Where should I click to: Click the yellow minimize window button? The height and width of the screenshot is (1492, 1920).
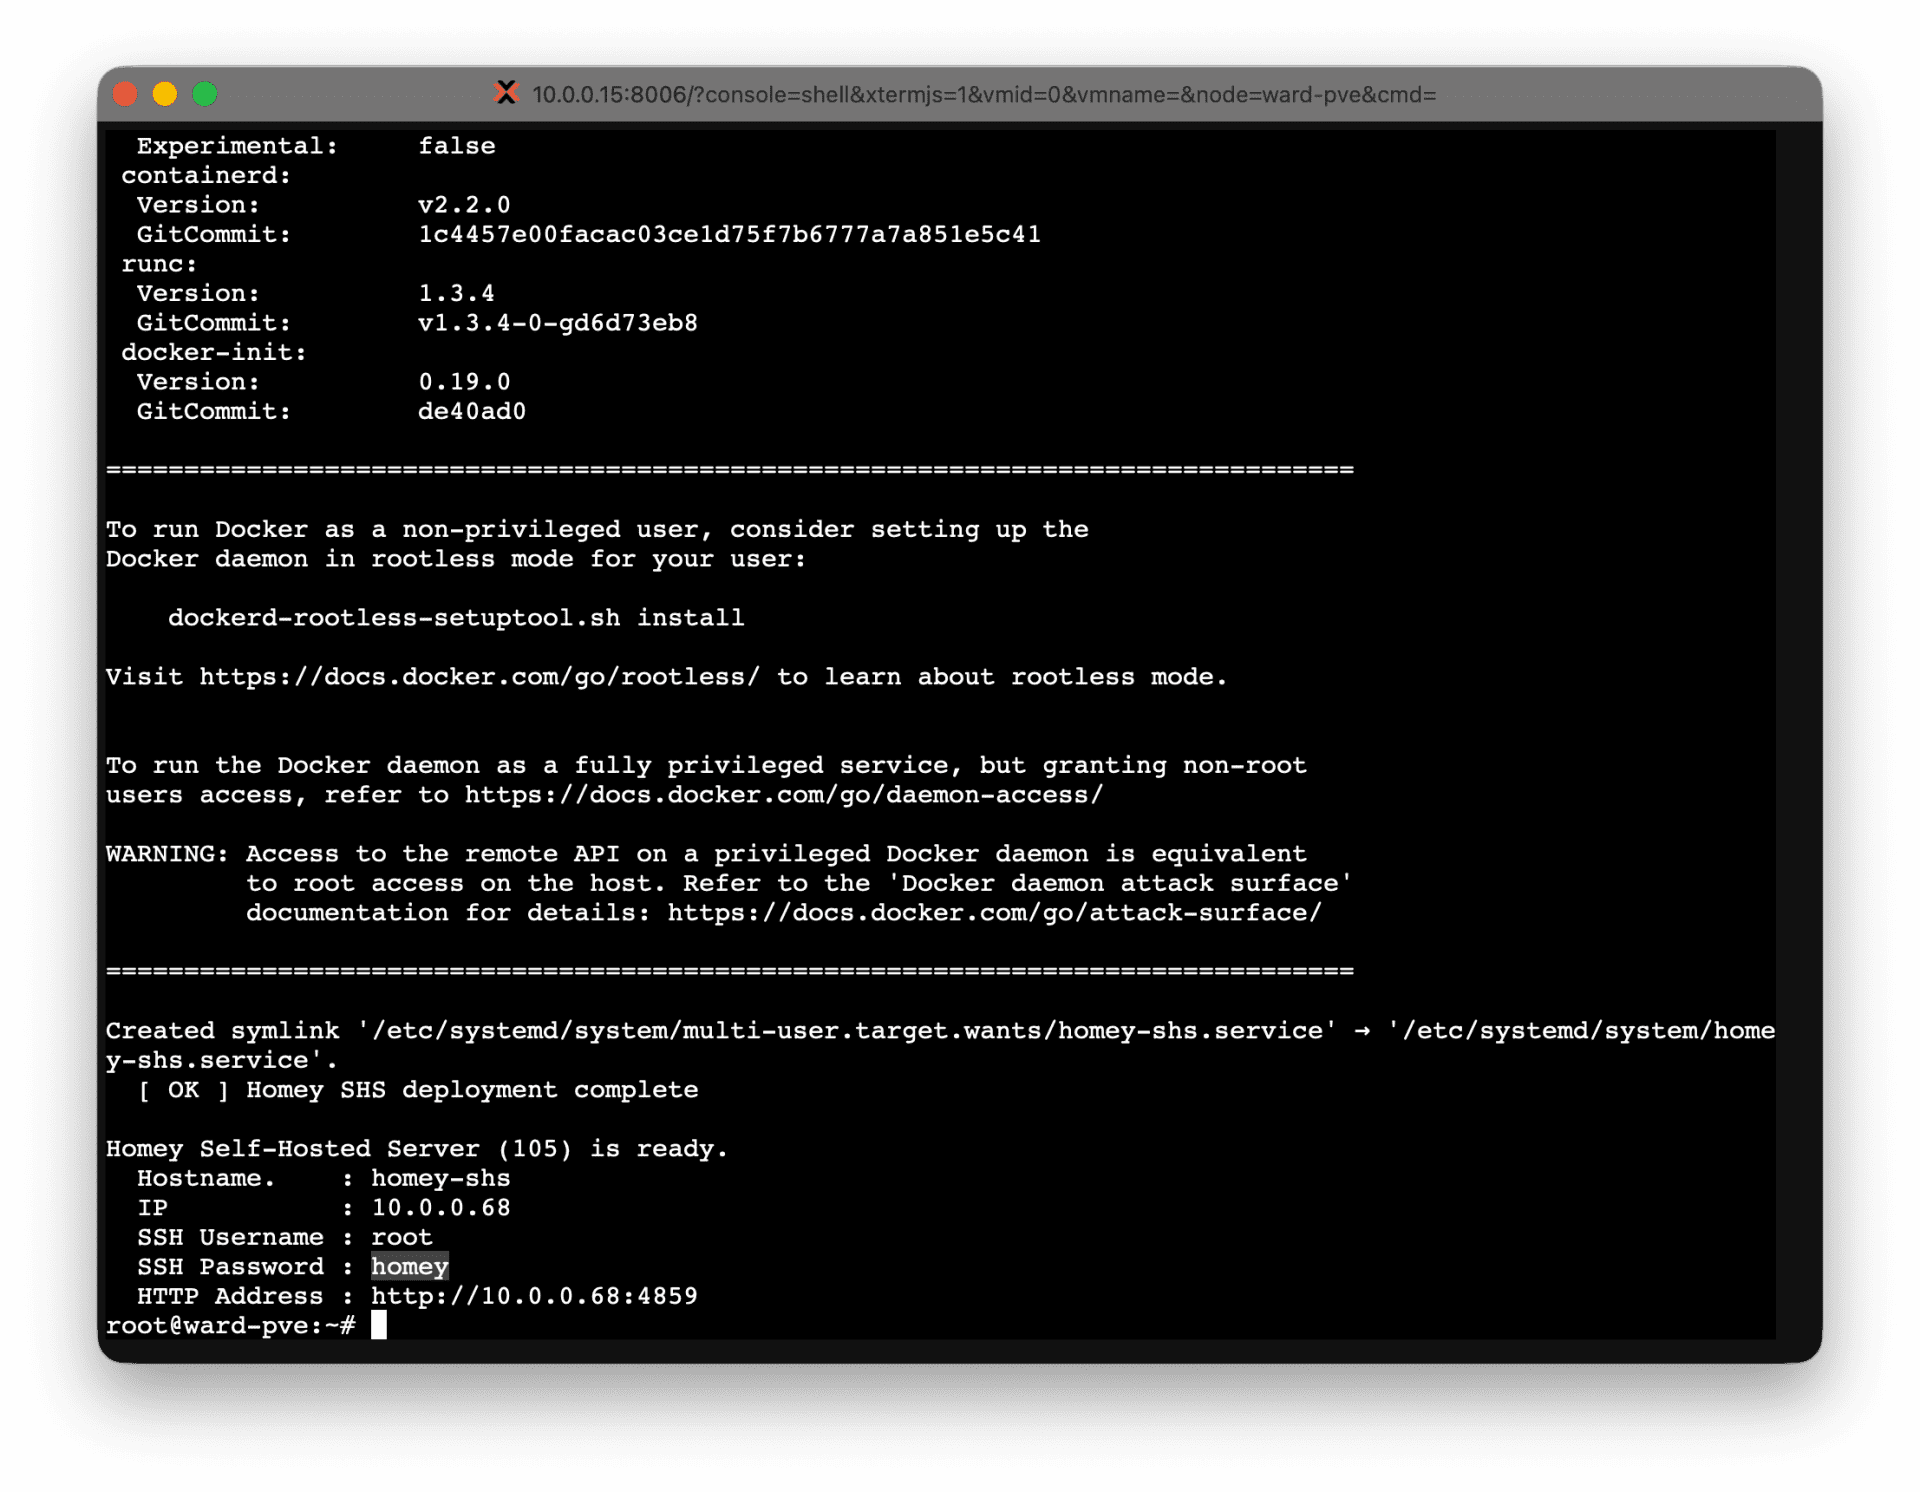pyautogui.click(x=165, y=94)
